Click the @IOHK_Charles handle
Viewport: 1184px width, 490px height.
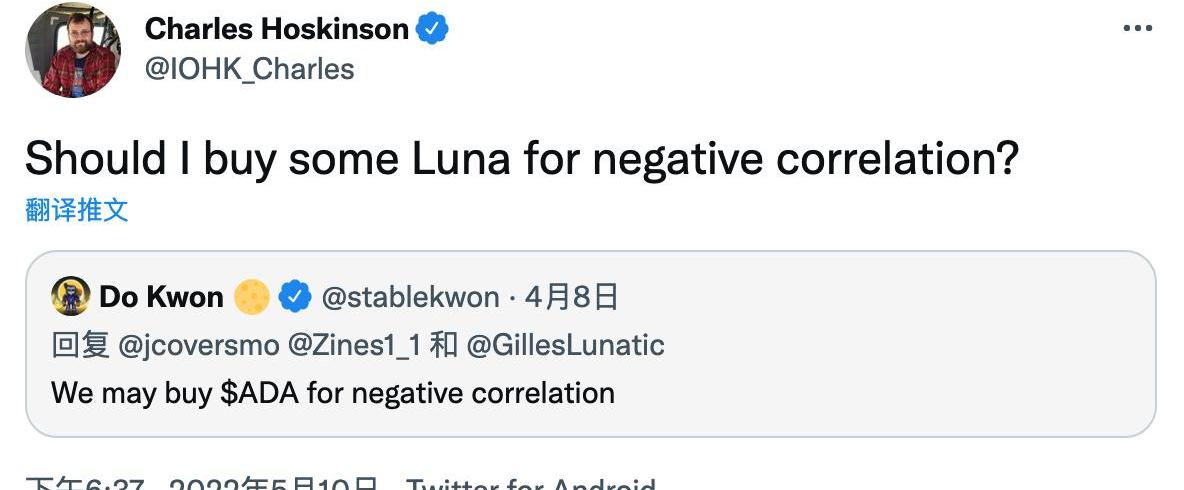click(x=250, y=69)
